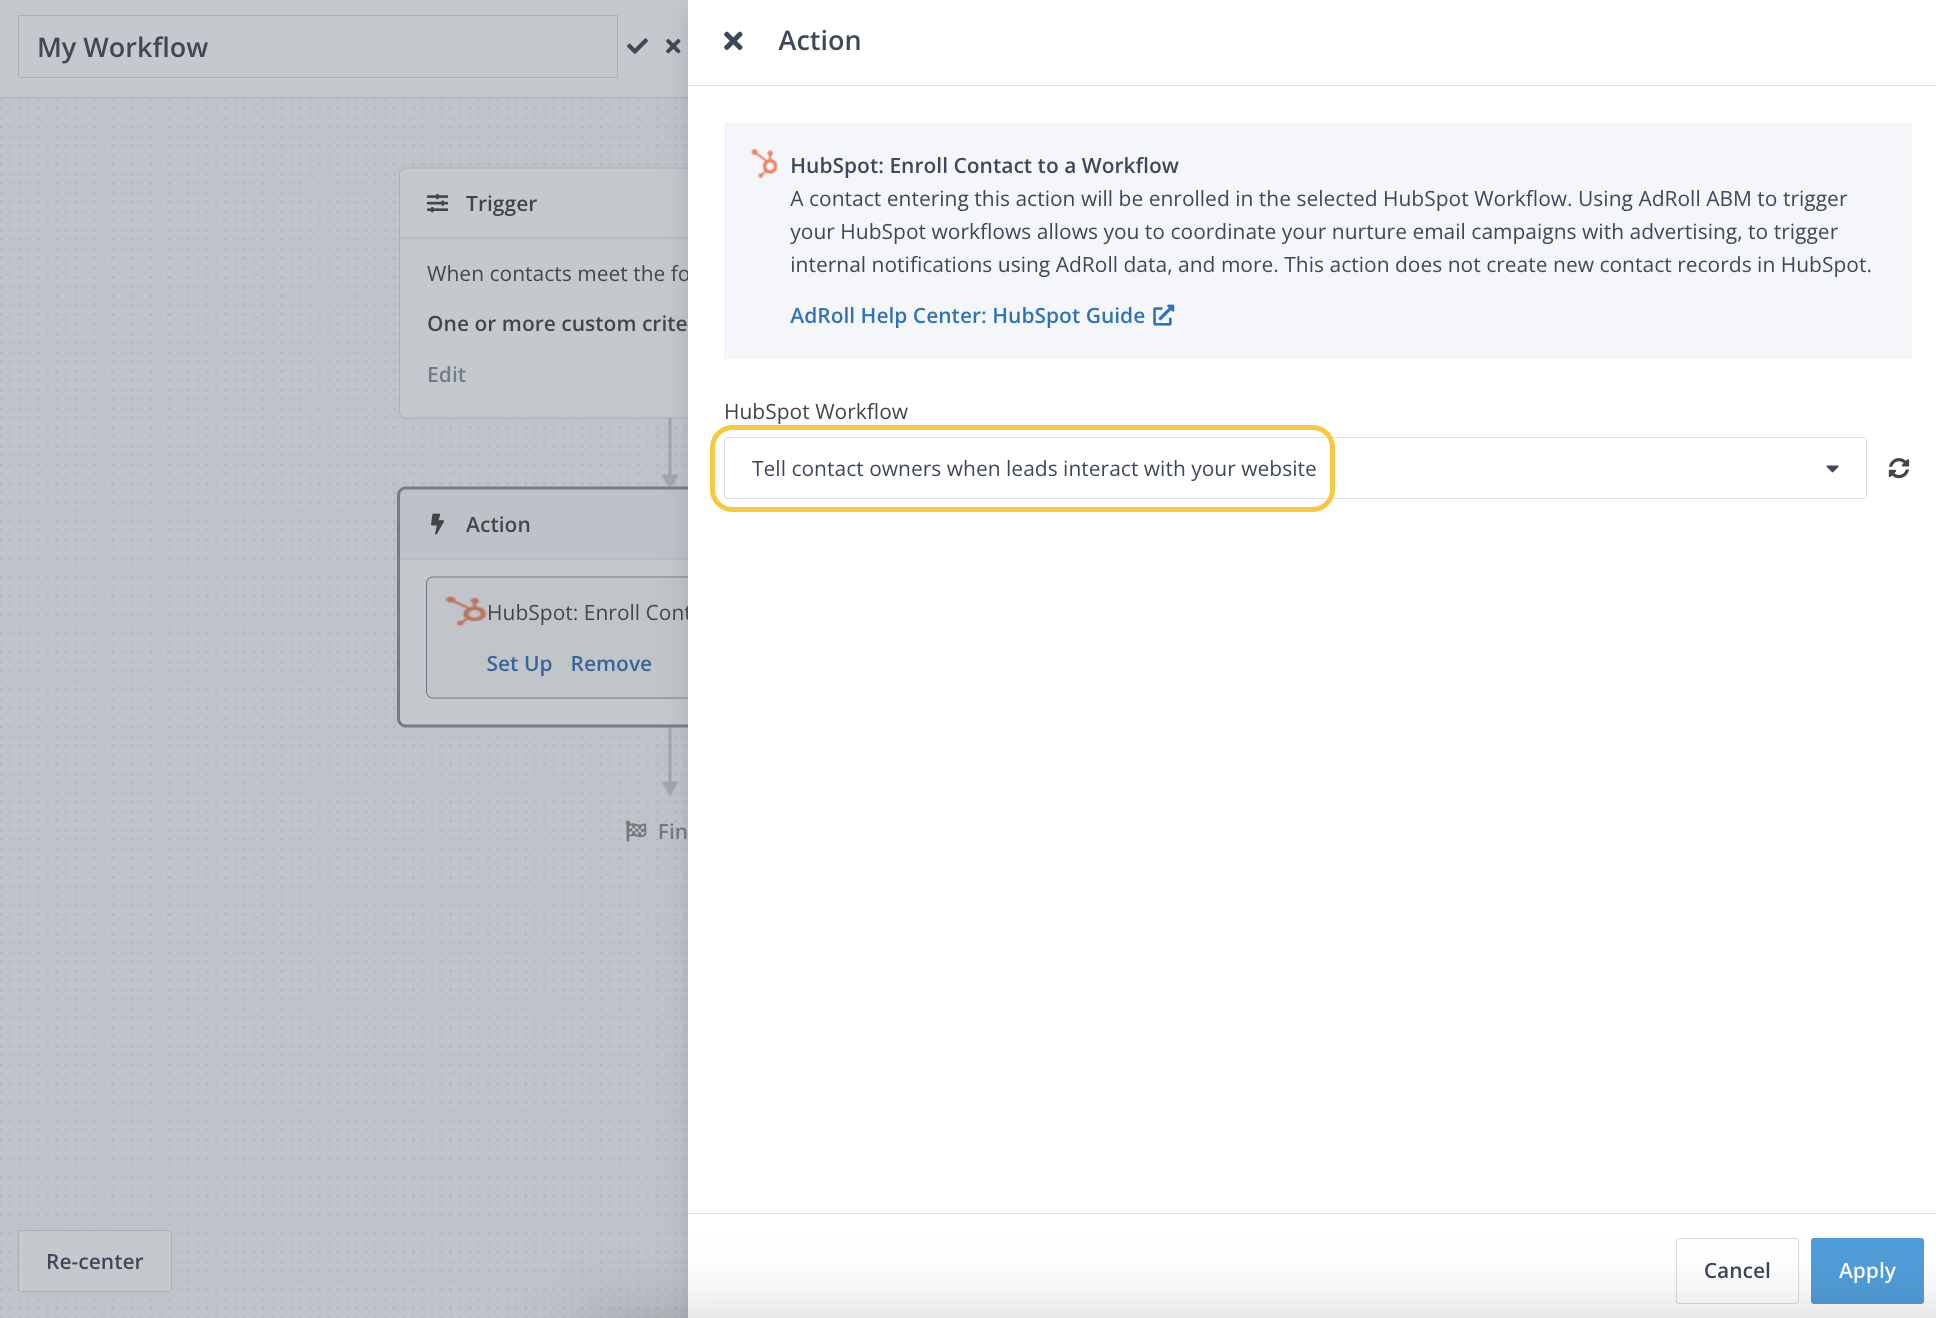Expand dropdown using the caret arrow

(x=1832, y=468)
